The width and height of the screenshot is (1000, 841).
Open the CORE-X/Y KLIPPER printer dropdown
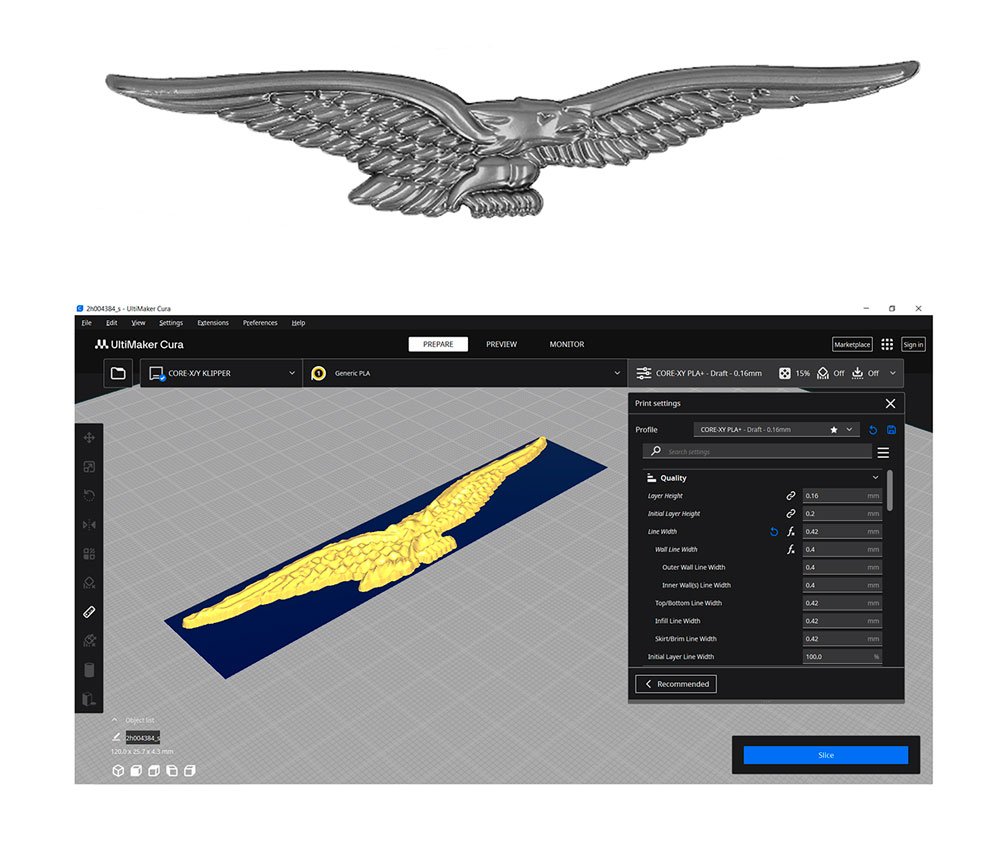coord(222,373)
